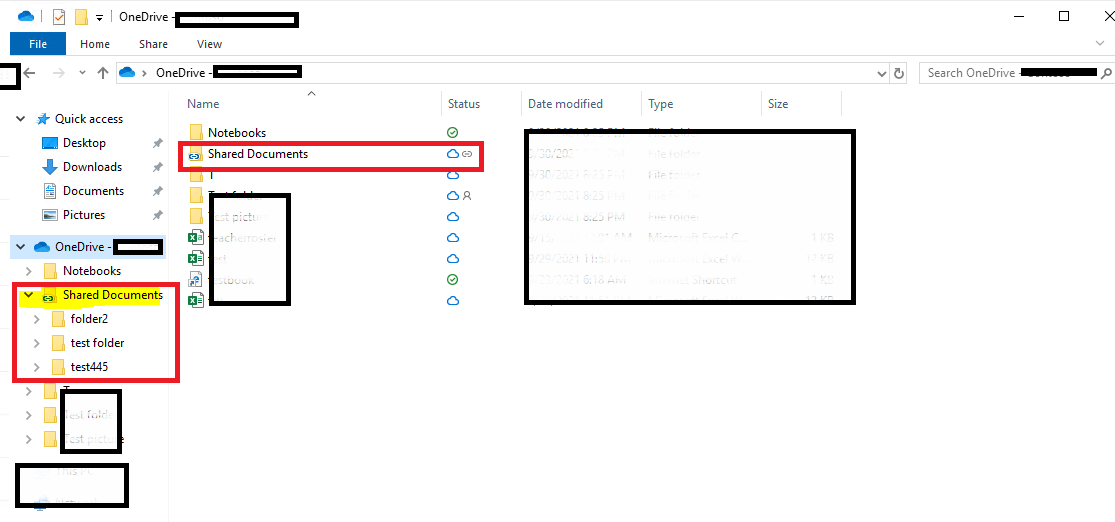Sort by the Name column header
1115x522 pixels.
pos(203,104)
